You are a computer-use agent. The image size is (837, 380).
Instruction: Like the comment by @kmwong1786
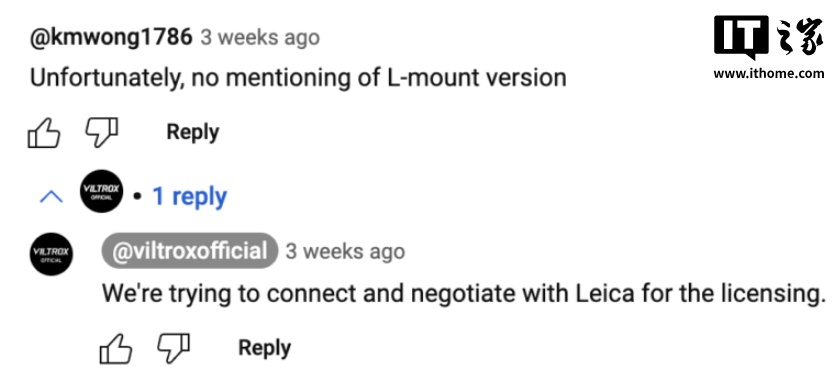pyautogui.click(x=44, y=132)
